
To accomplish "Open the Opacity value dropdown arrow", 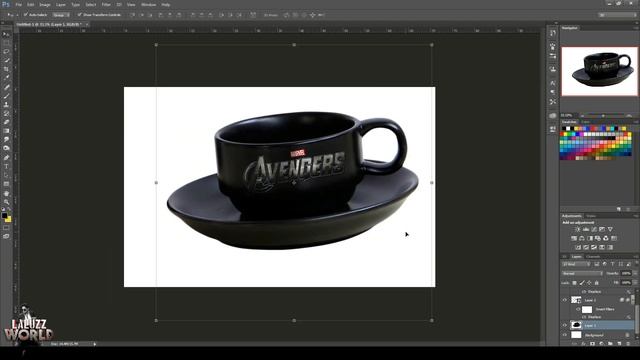I will tap(635, 273).
